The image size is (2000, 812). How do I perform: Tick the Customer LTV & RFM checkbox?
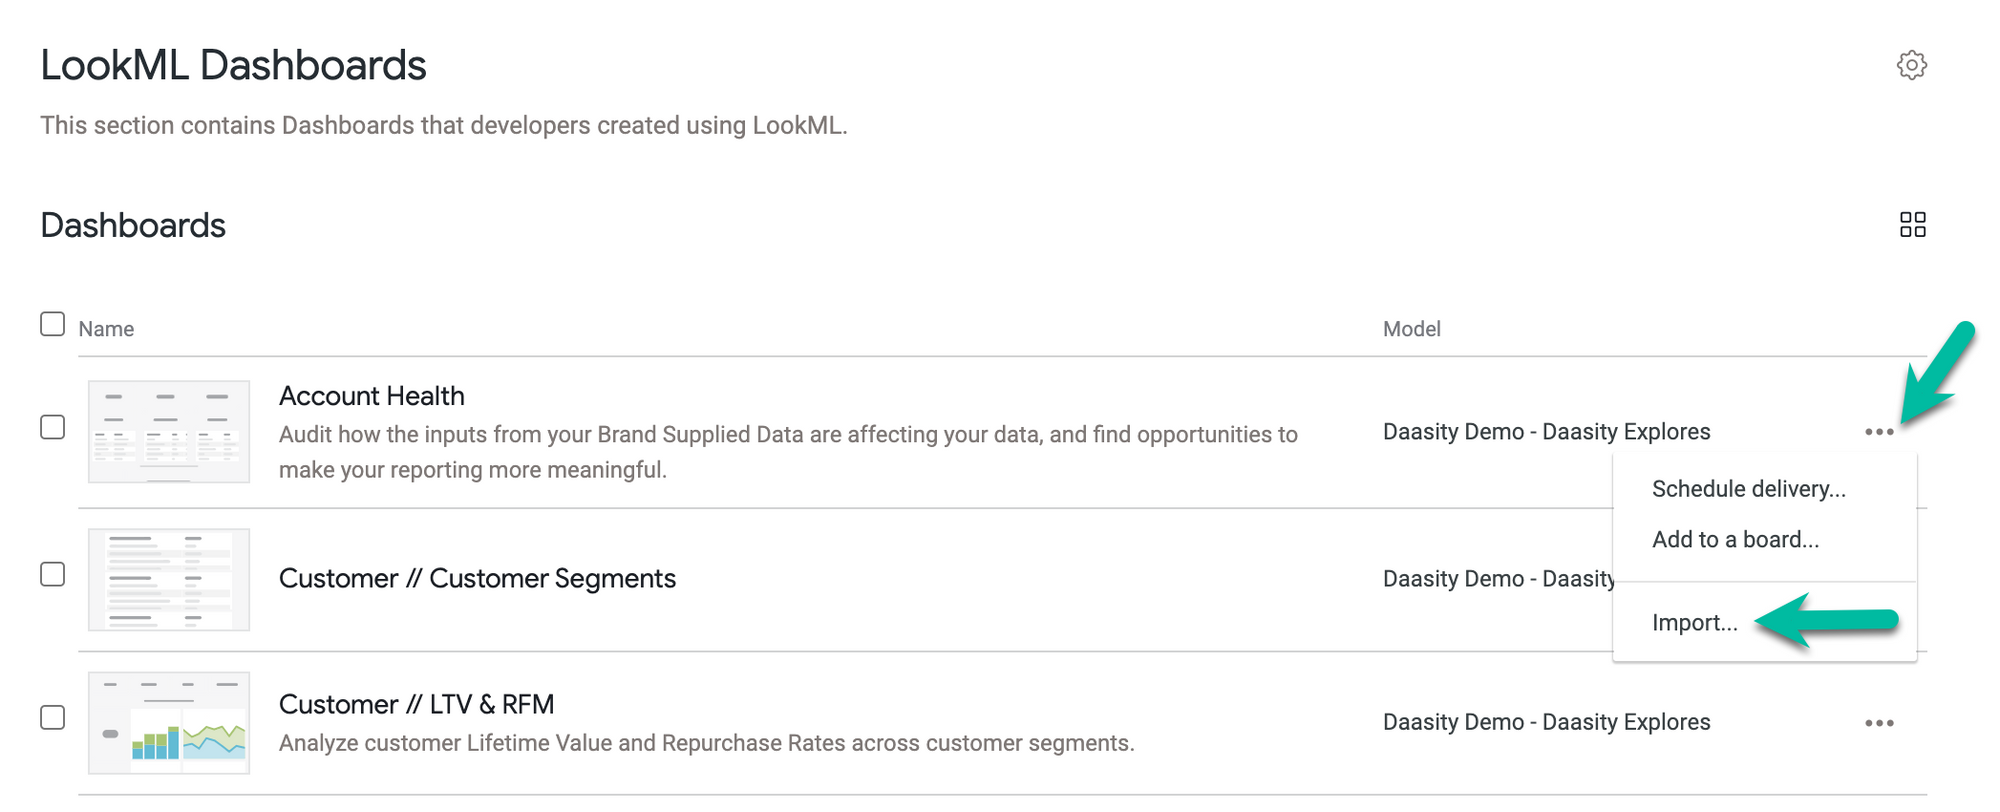53,718
